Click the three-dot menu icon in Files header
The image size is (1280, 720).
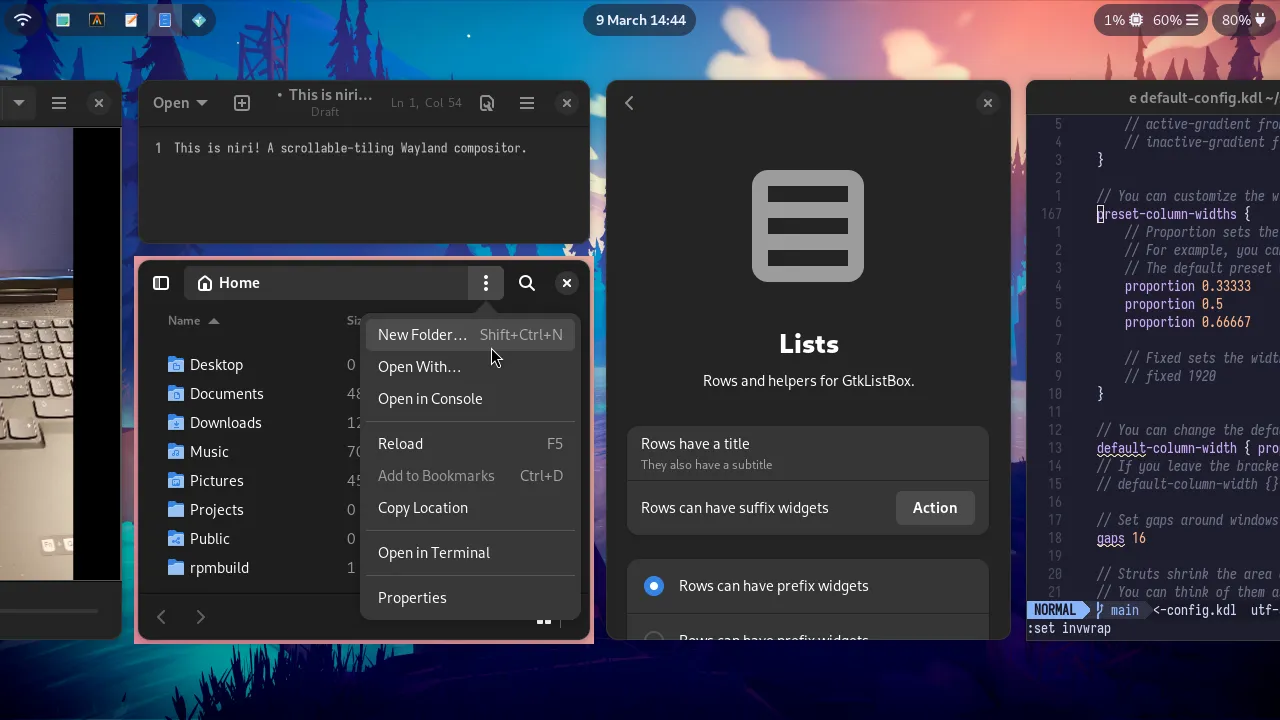(x=486, y=283)
